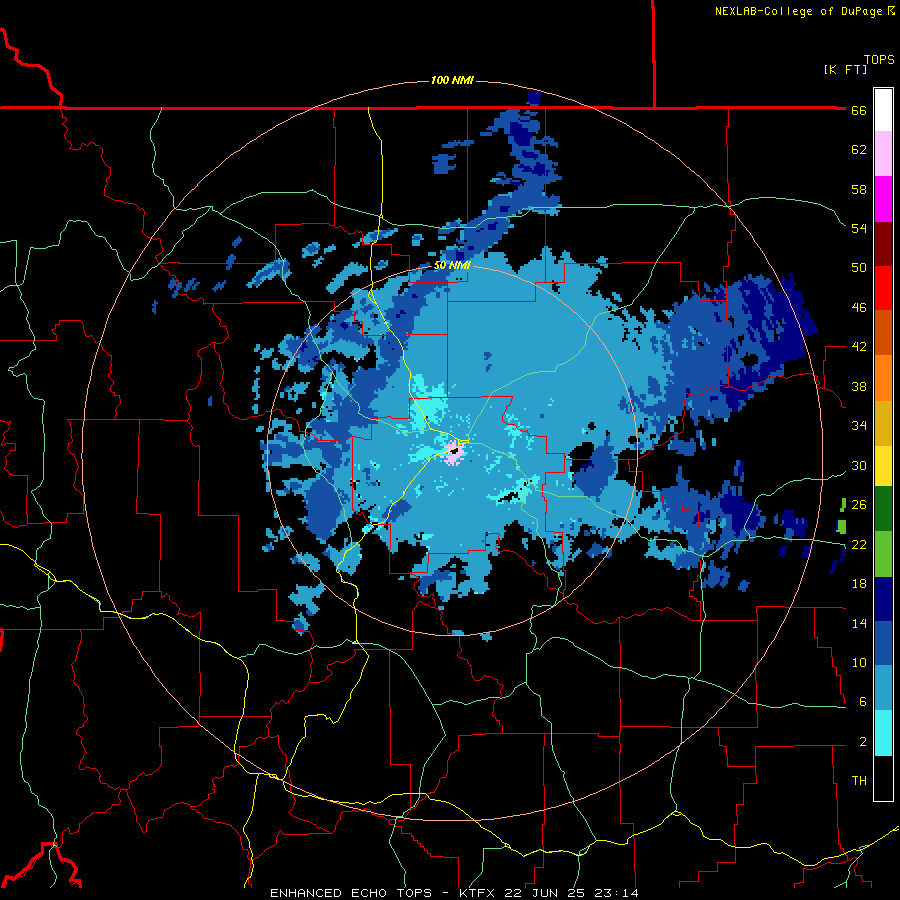Pick the light orange legend band
This screenshot has height=900, width=900.
click(x=883, y=377)
